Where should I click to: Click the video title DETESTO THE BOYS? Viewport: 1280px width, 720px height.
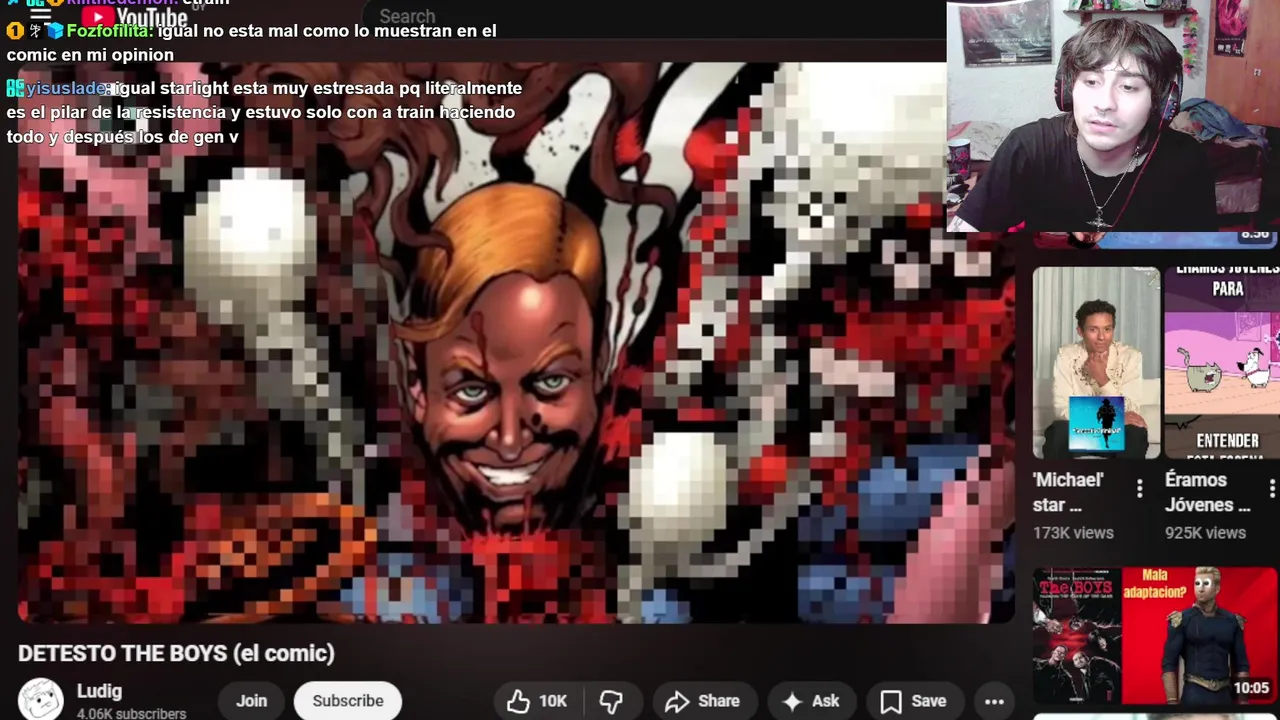pyautogui.click(x=176, y=653)
